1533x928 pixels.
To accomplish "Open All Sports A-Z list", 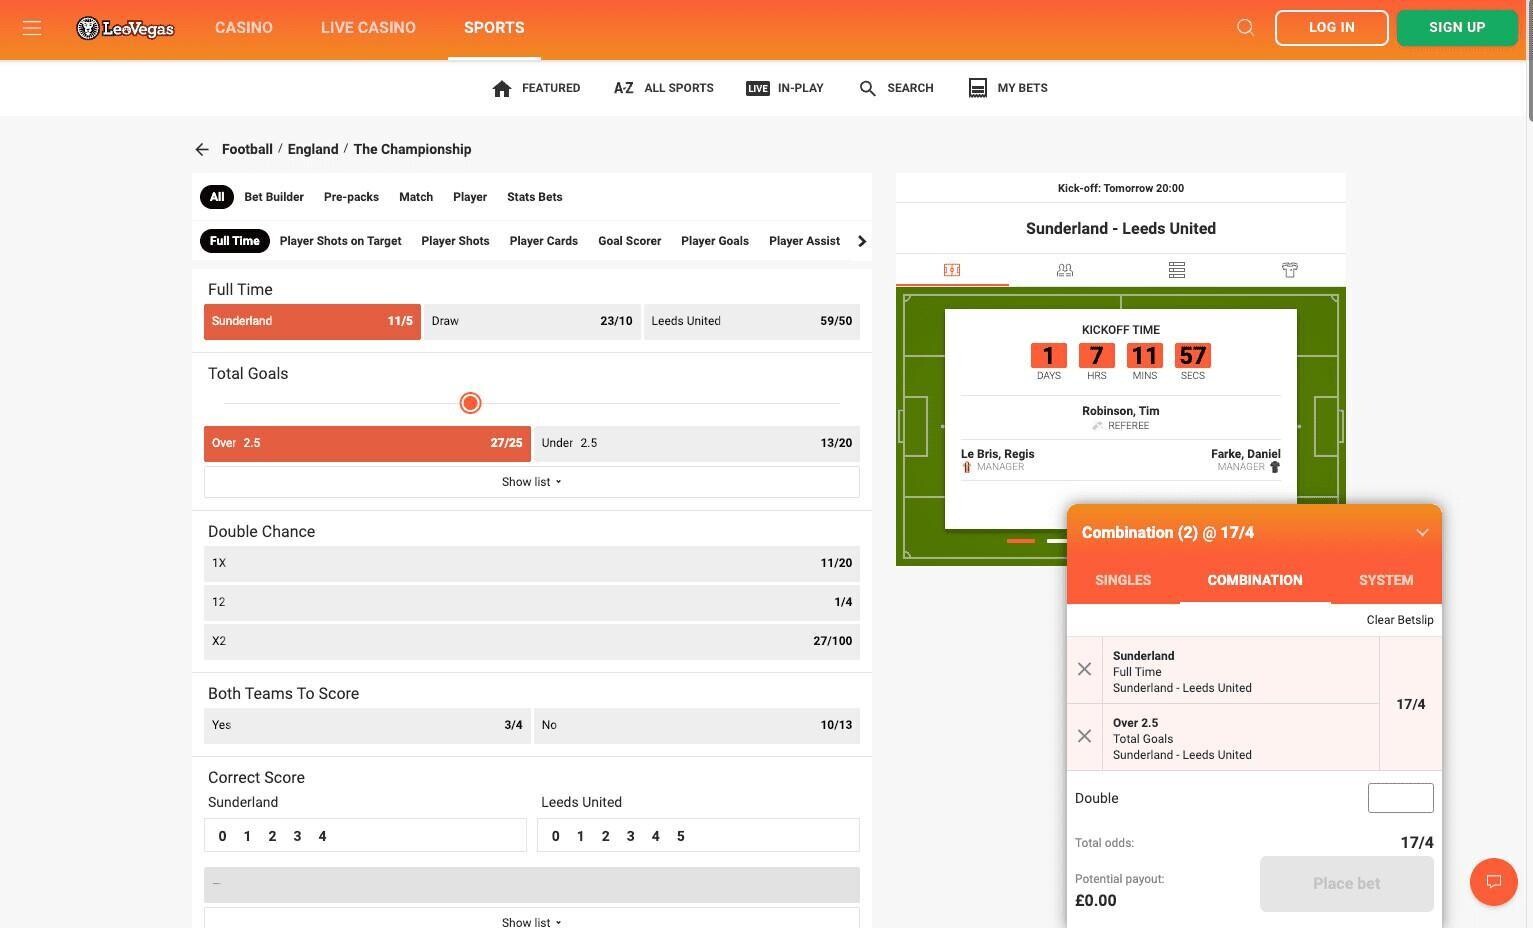I will click(x=664, y=88).
